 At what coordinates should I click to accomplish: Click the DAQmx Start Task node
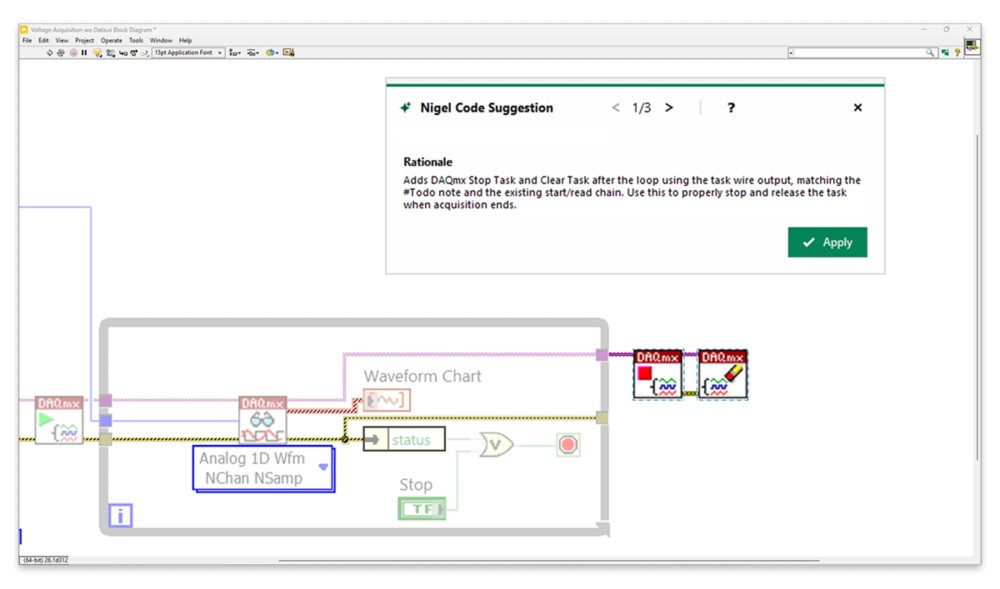pyautogui.click(x=59, y=420)
